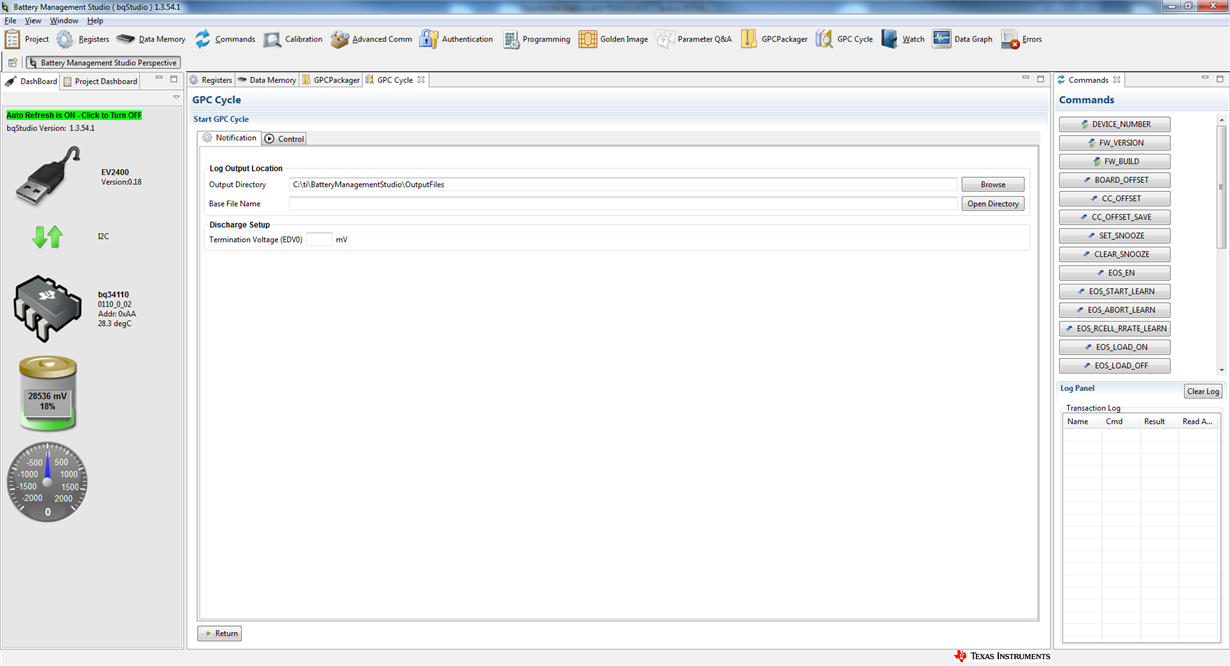Send the EOS_LOAD_OFF command
This screenshot has height=666, width=1230.
(1114, 365)
